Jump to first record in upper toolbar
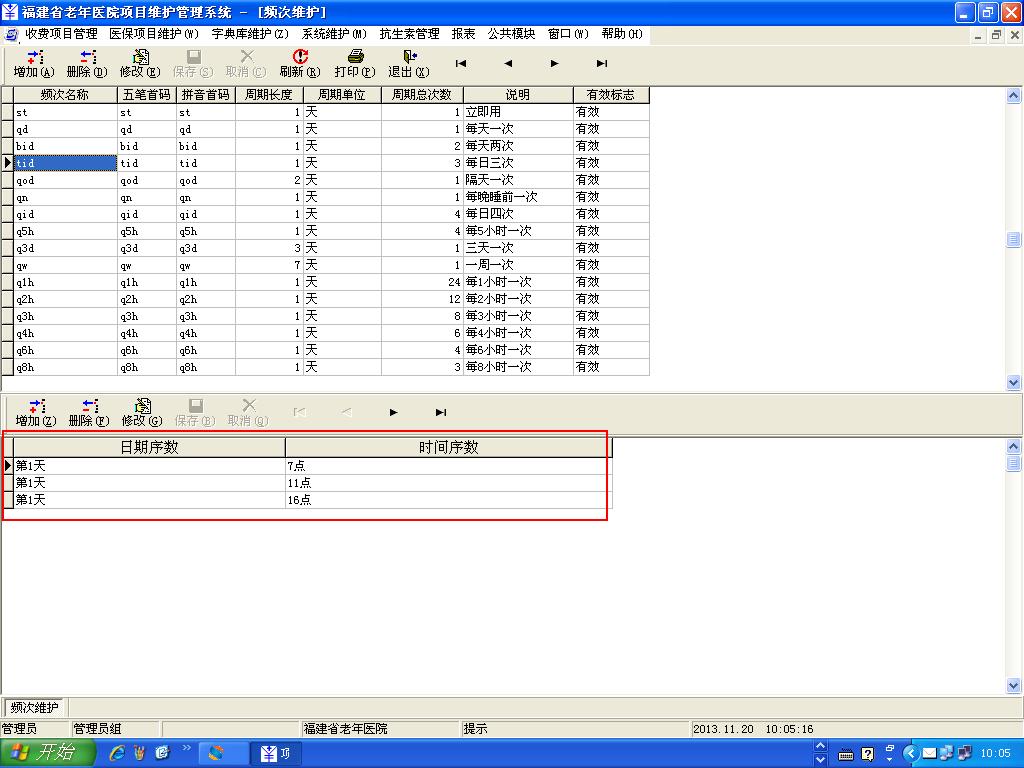The image size is (1024, 768). point(461,63)
